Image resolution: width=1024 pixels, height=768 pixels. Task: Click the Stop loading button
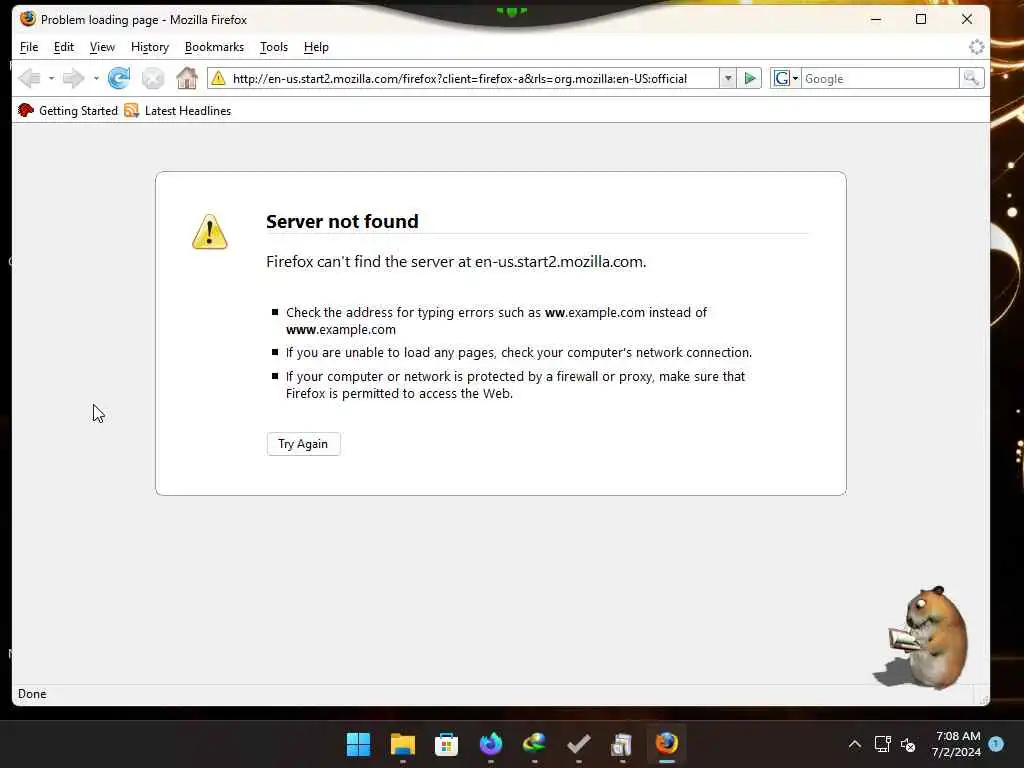point(153,78)
